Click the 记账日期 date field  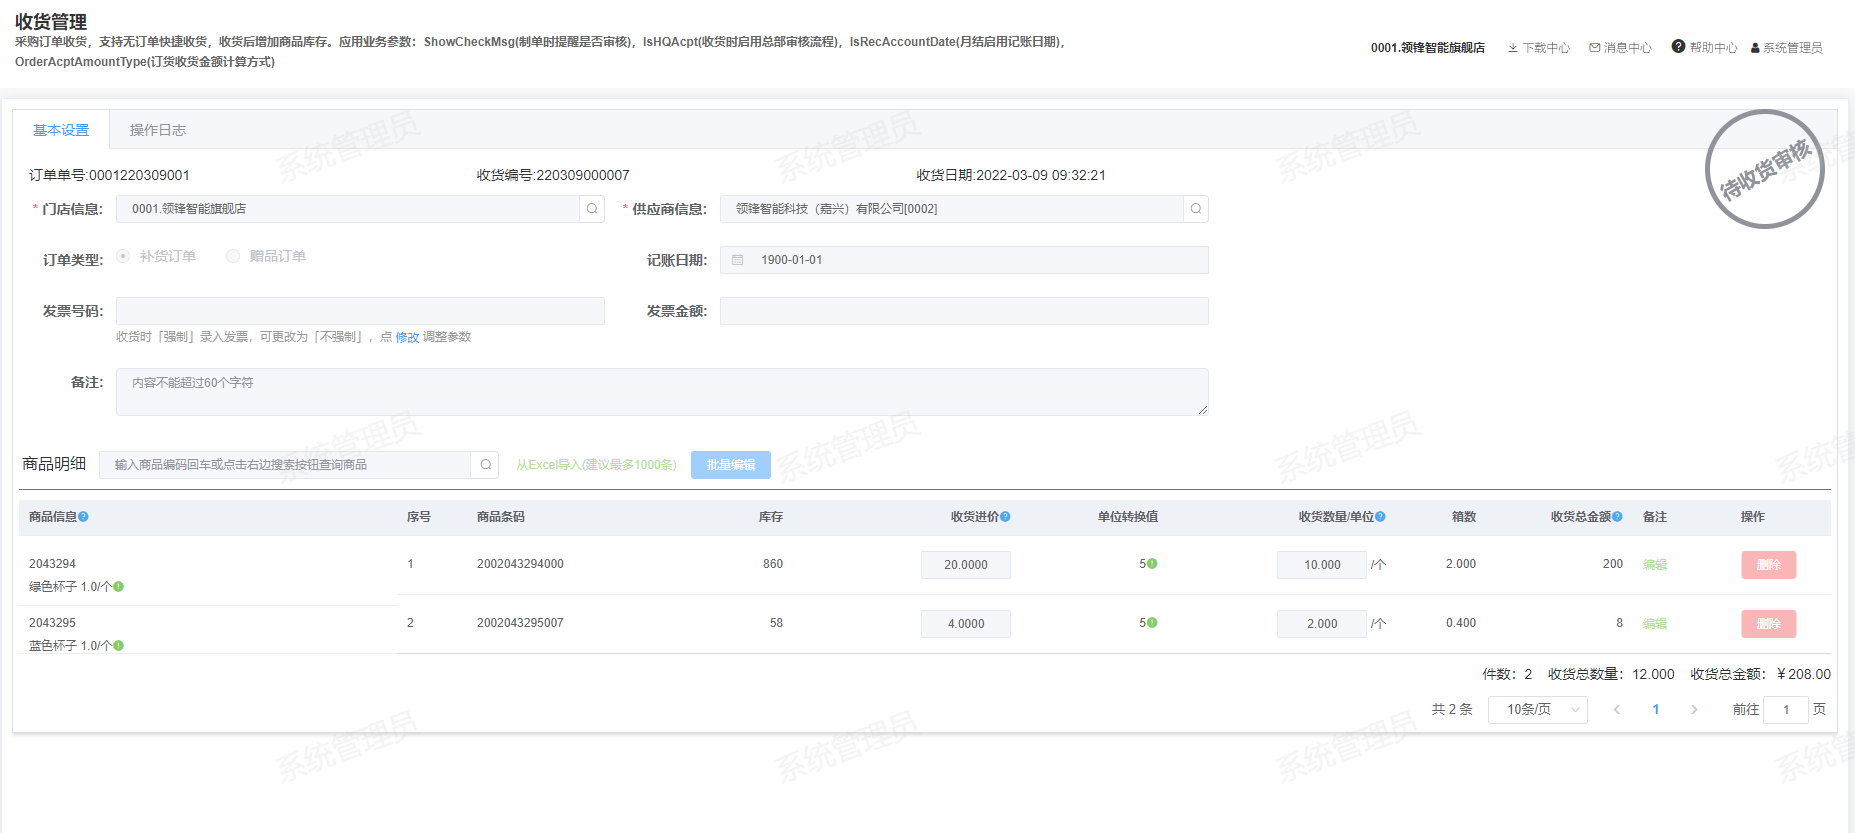point(964,260)
